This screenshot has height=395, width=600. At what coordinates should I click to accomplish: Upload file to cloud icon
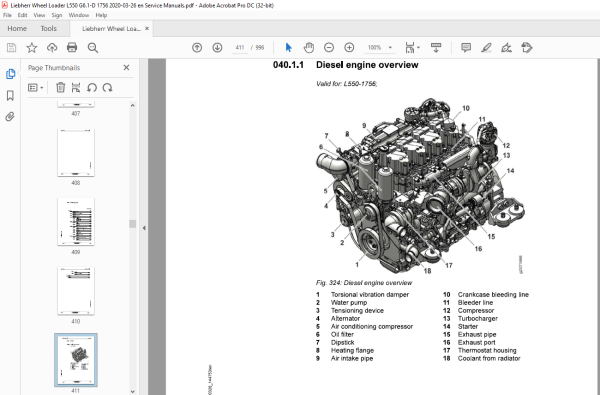52,47
